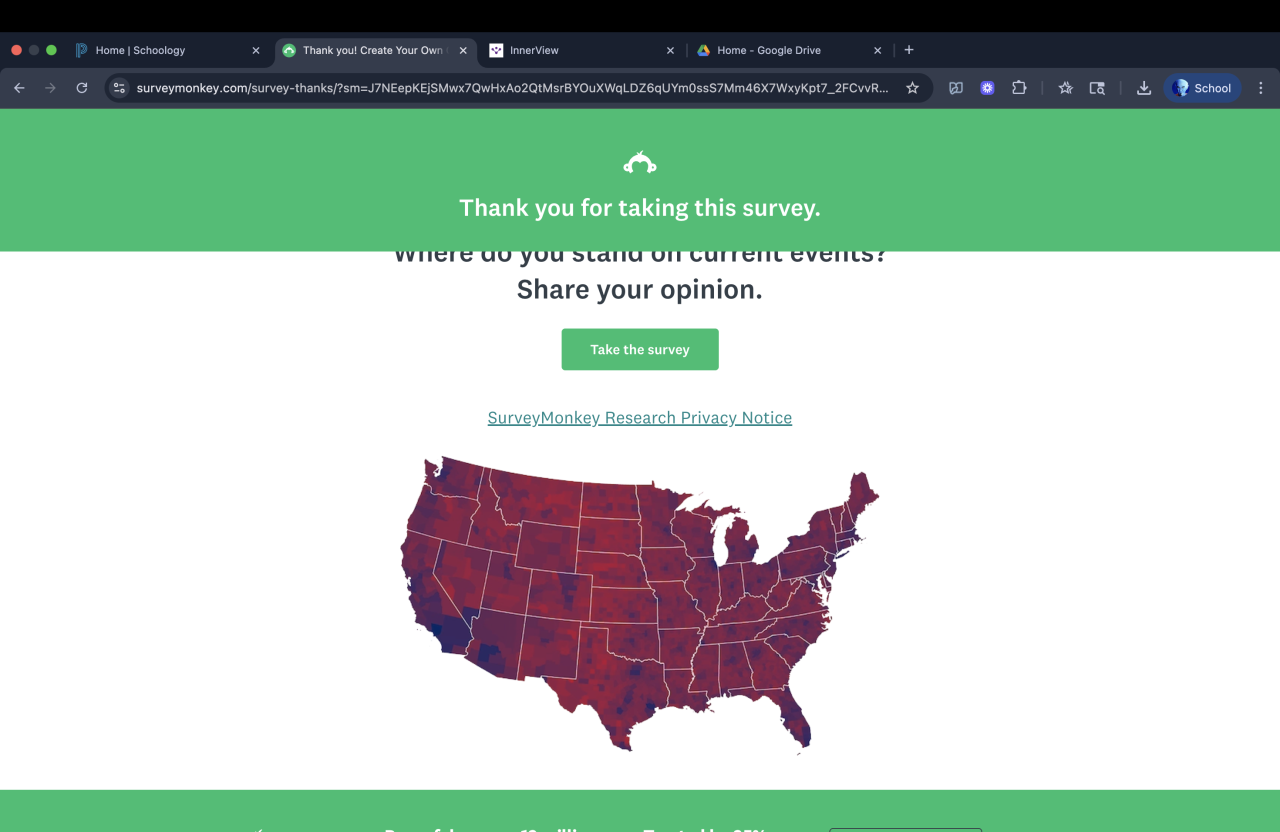Click the purple sun extension icon
Viewport: 1280px width, 832px height.
987,88
